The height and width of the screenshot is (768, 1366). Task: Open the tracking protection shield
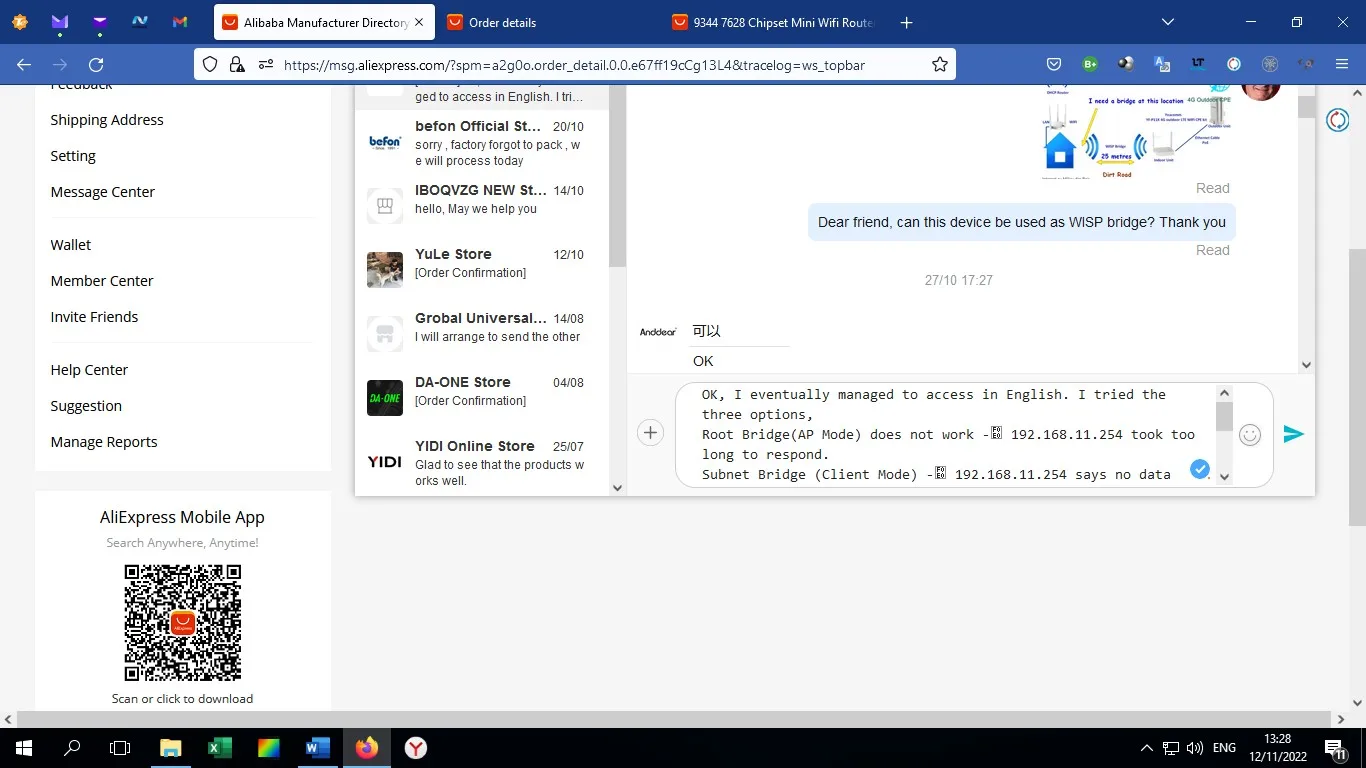210,64
